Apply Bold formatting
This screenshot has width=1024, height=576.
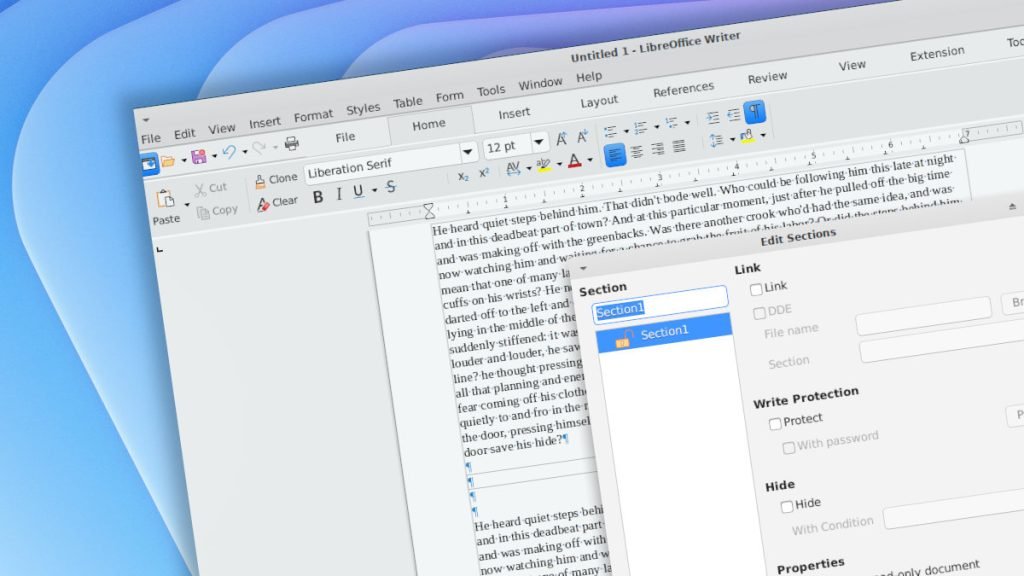click(x=317, y=197)
